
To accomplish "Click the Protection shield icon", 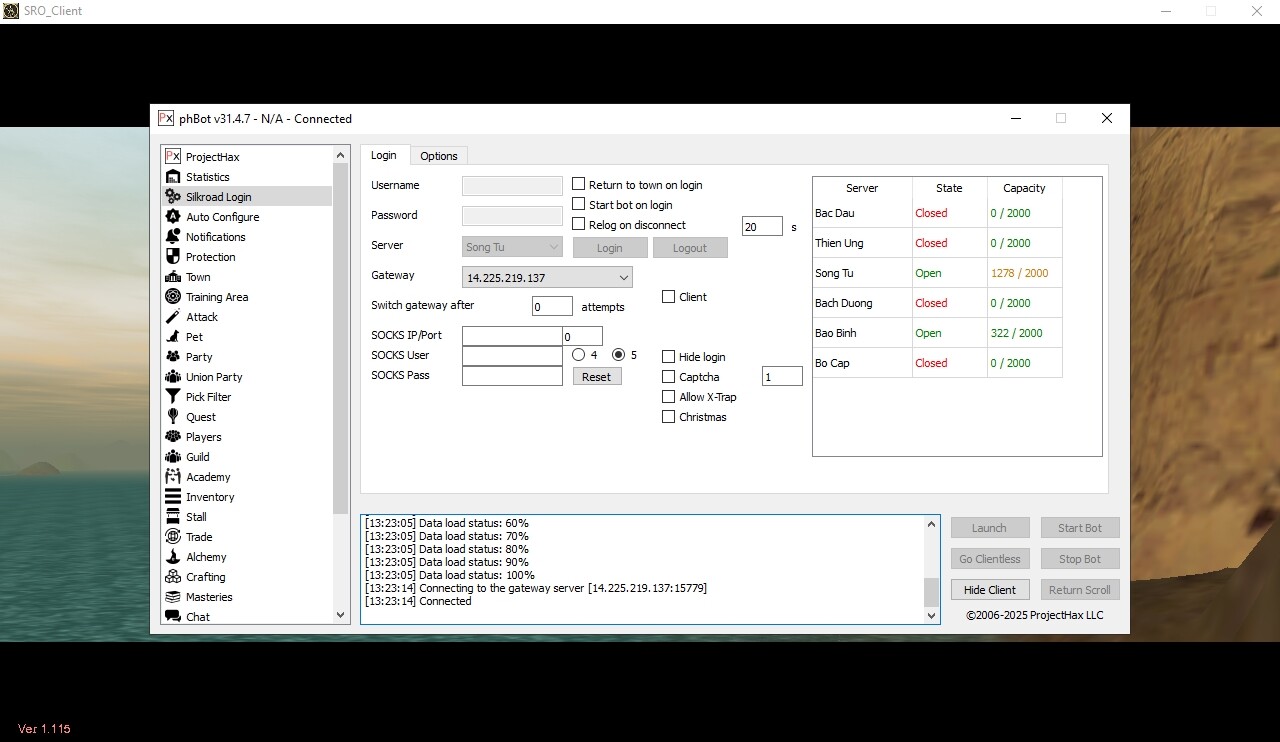I will pyautogui.click(x=173, y=257).
